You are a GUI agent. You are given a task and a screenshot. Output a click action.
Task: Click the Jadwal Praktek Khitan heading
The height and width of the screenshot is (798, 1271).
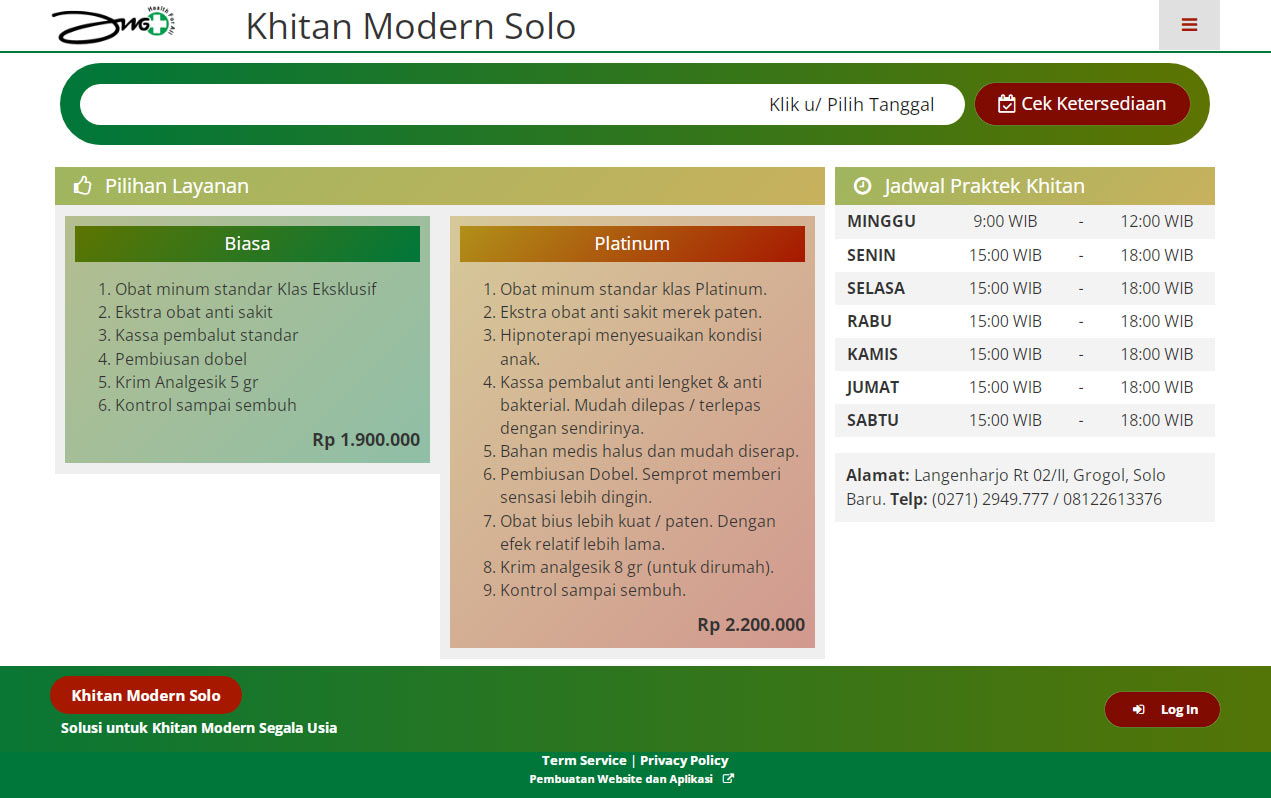984,186
